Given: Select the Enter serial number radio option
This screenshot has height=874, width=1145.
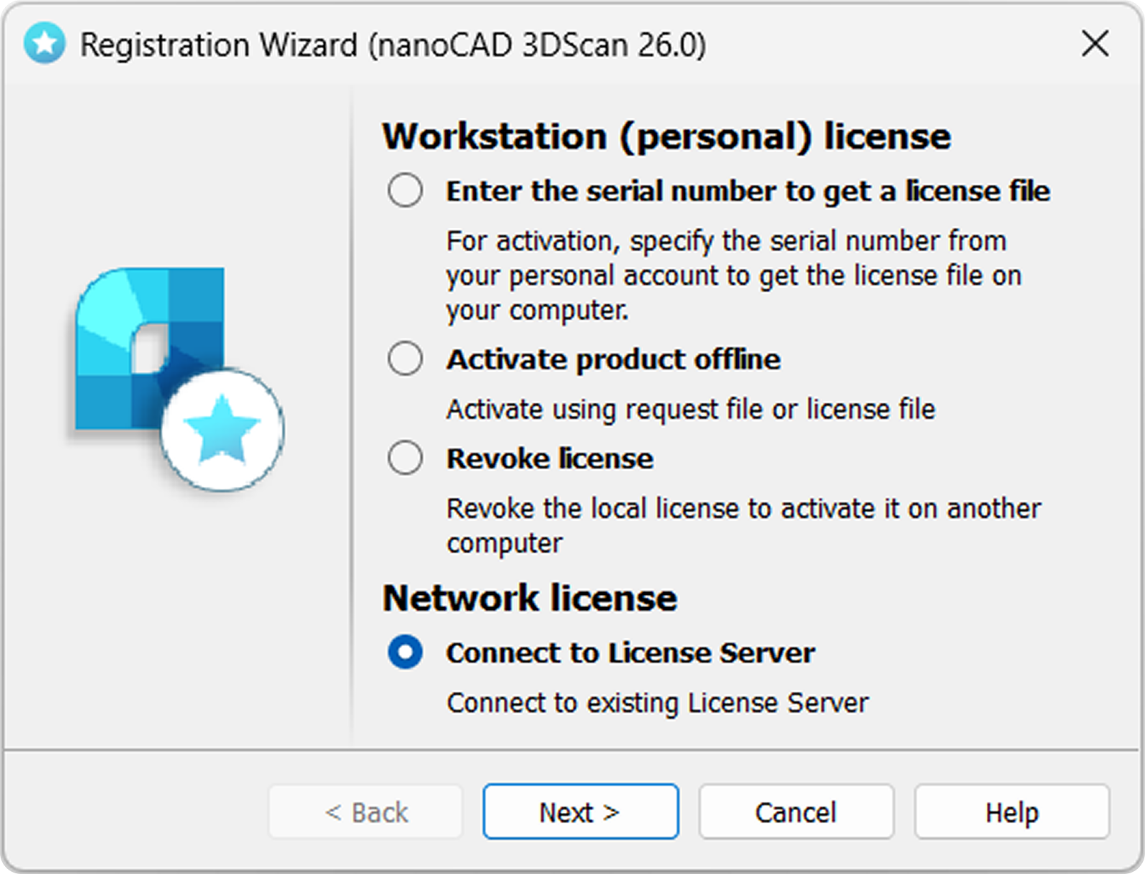Looking at the screenshot, I should [x=405, y=191].
